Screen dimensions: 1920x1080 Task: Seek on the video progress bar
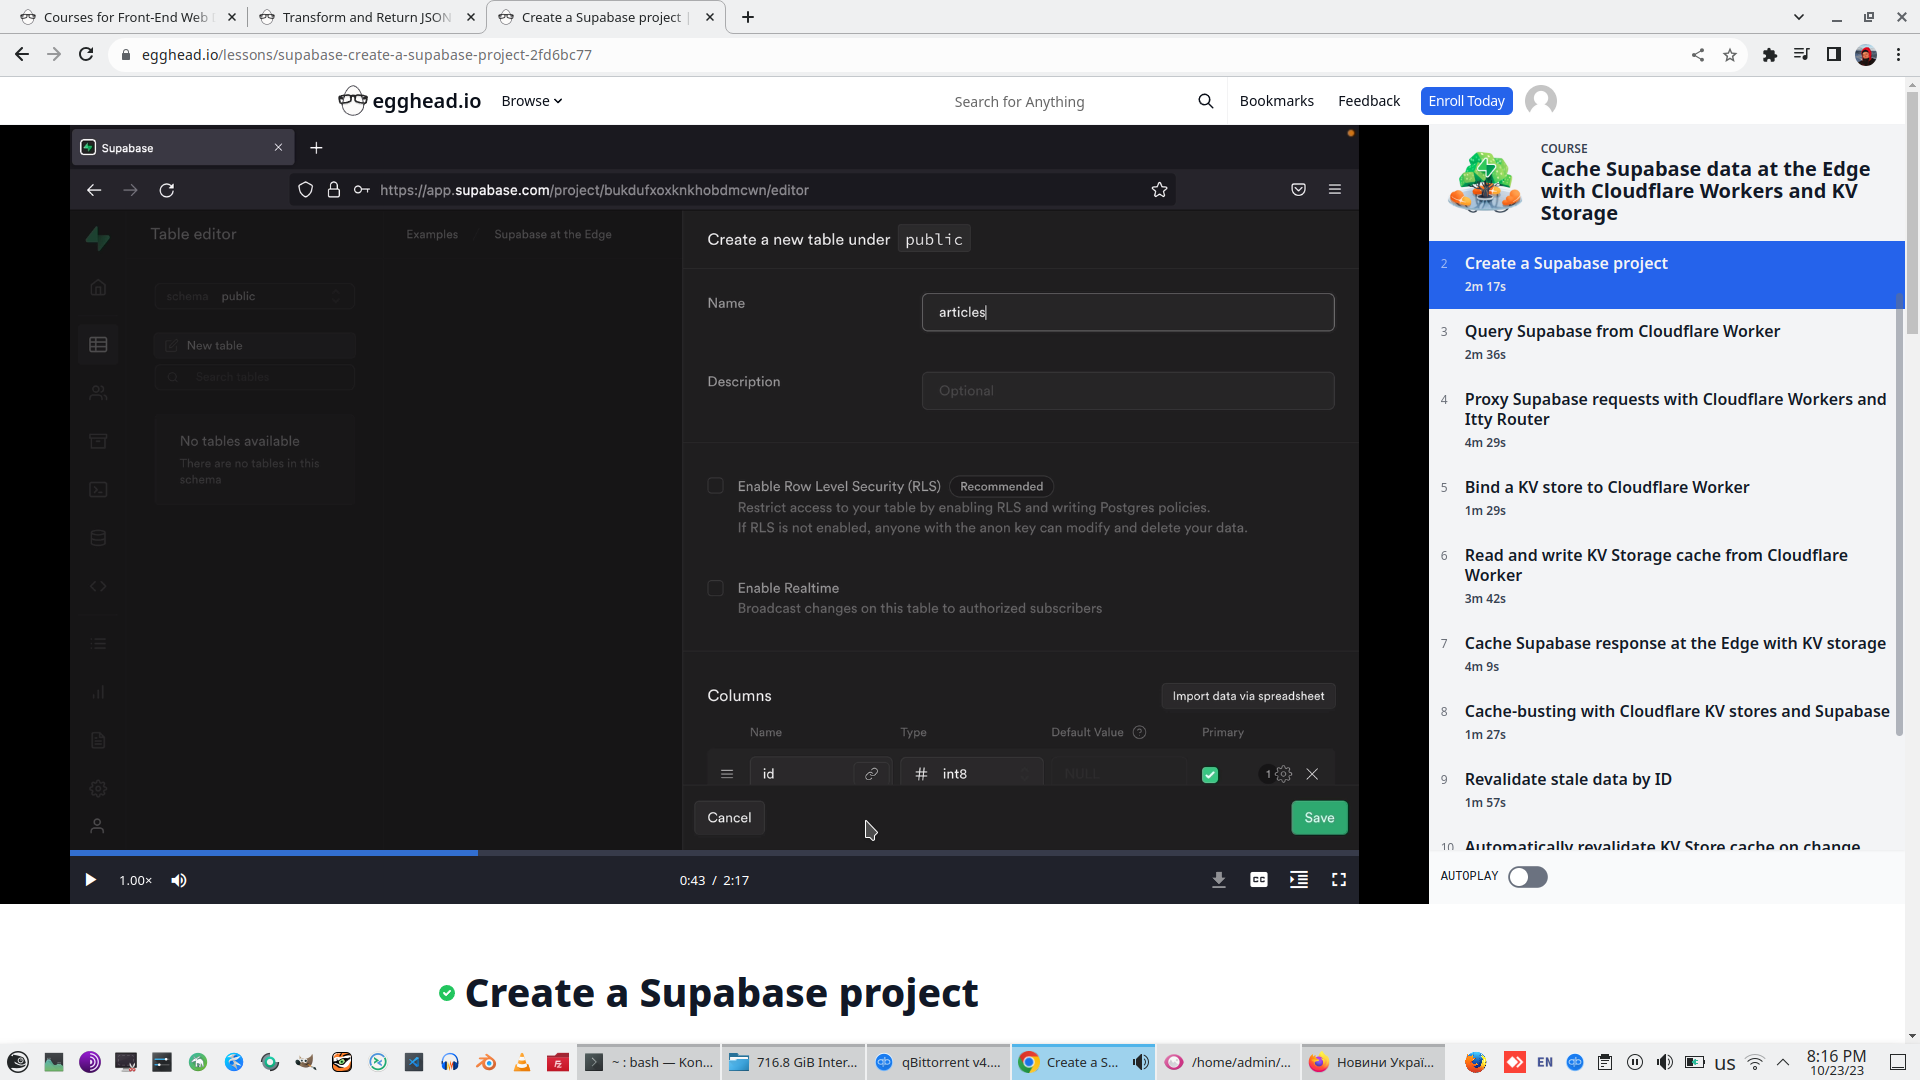point(800,853)
